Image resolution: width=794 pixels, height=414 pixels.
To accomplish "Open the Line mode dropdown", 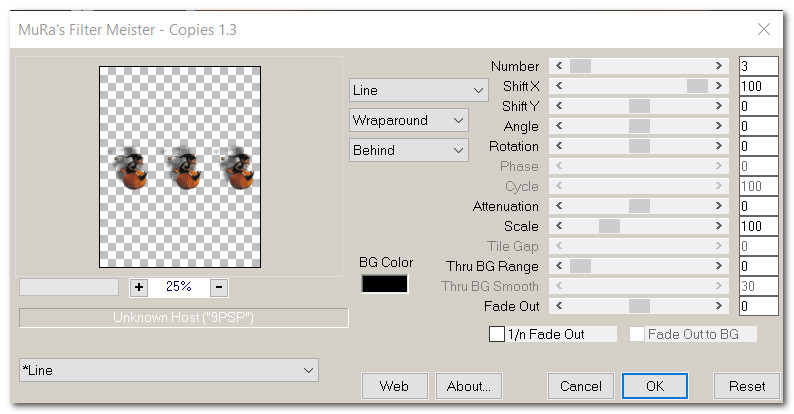I will [418, 90].
